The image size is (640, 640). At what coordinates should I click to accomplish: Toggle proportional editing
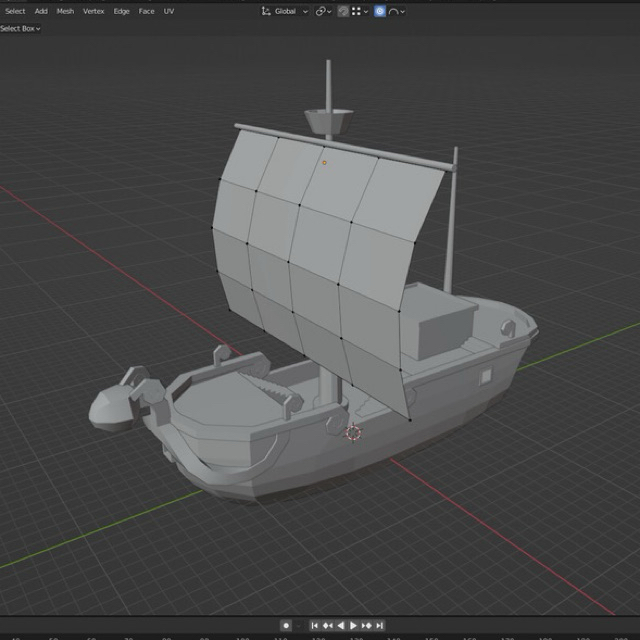(x=380, y=11)
